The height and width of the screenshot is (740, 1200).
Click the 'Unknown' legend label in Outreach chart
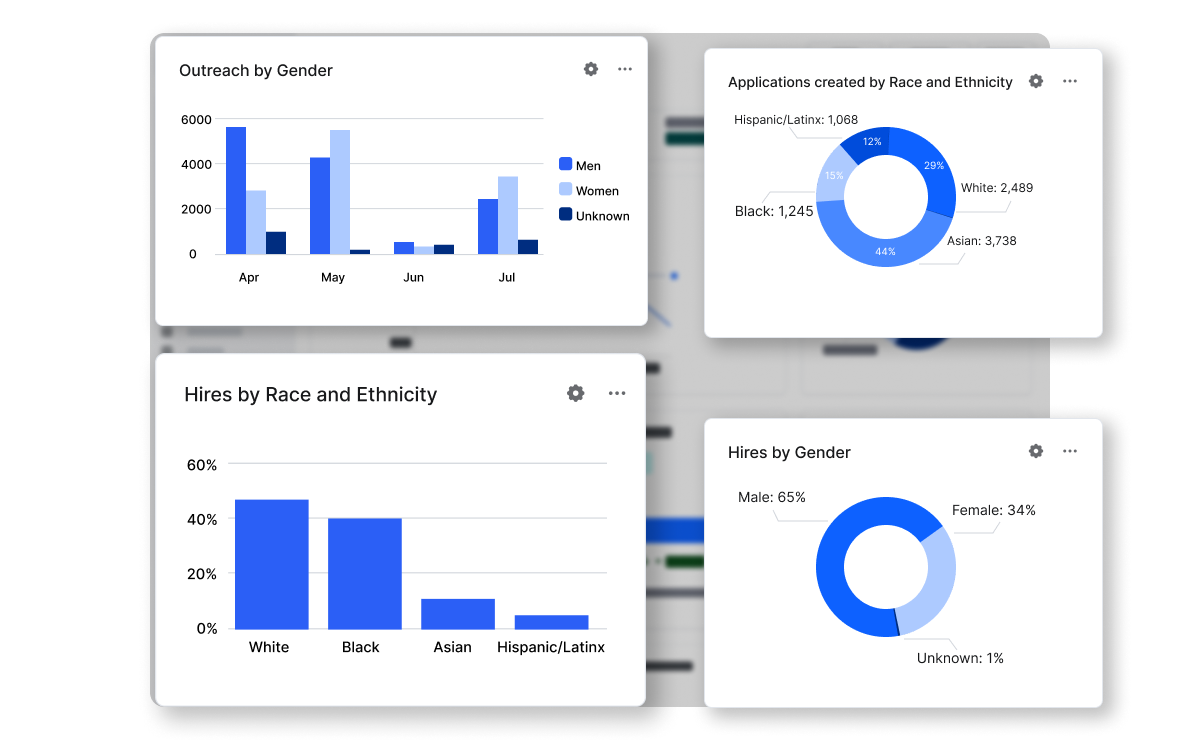pyautogui.click(x=603, y=215)
